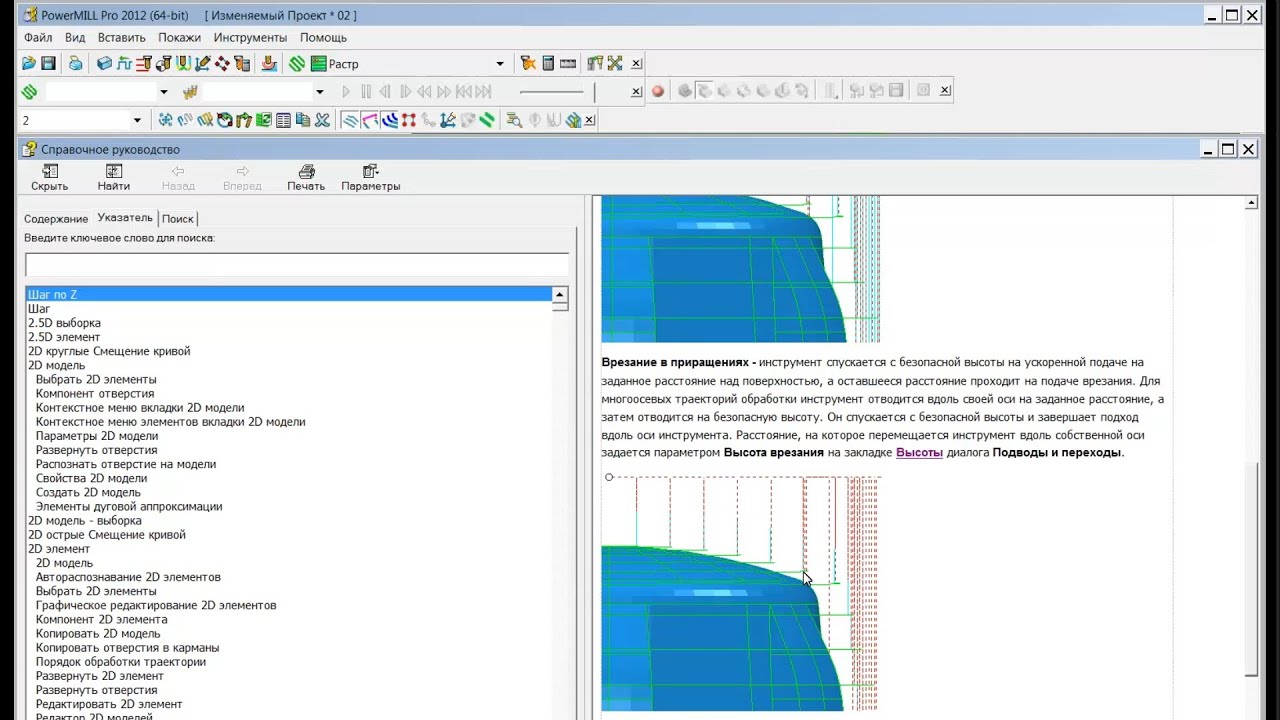Close the simulation toolbar with its X
This screenshot has width=1280, height=720.
tap(636, 92)
